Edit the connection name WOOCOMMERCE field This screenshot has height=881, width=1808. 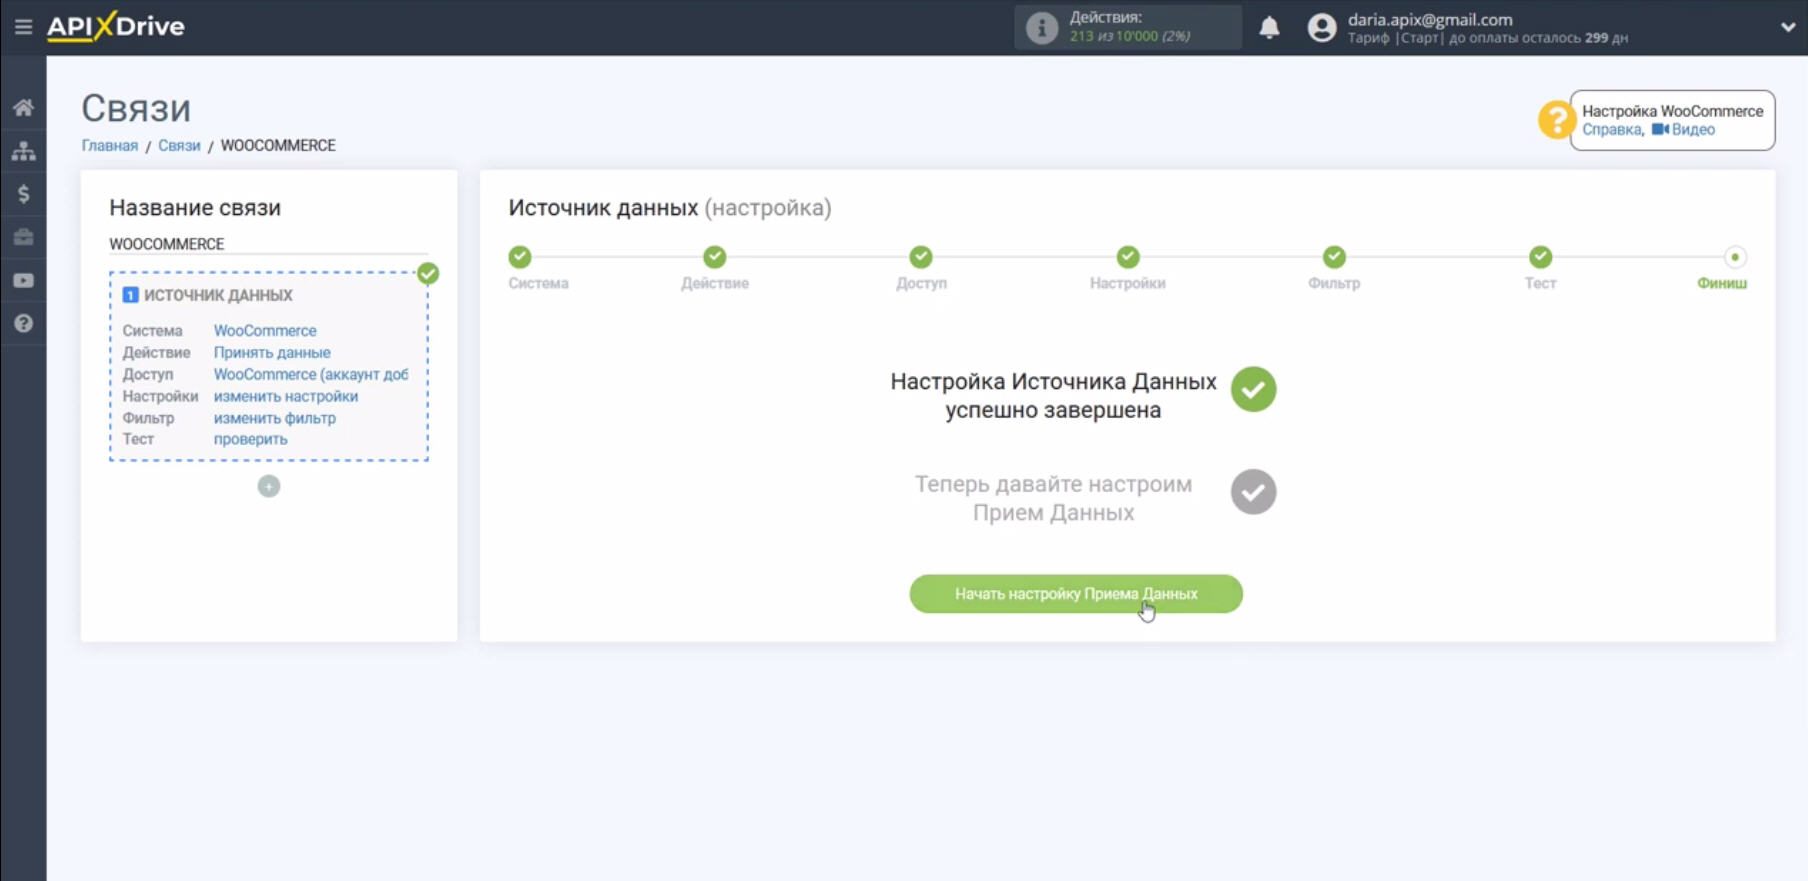(x=268, y=244)
